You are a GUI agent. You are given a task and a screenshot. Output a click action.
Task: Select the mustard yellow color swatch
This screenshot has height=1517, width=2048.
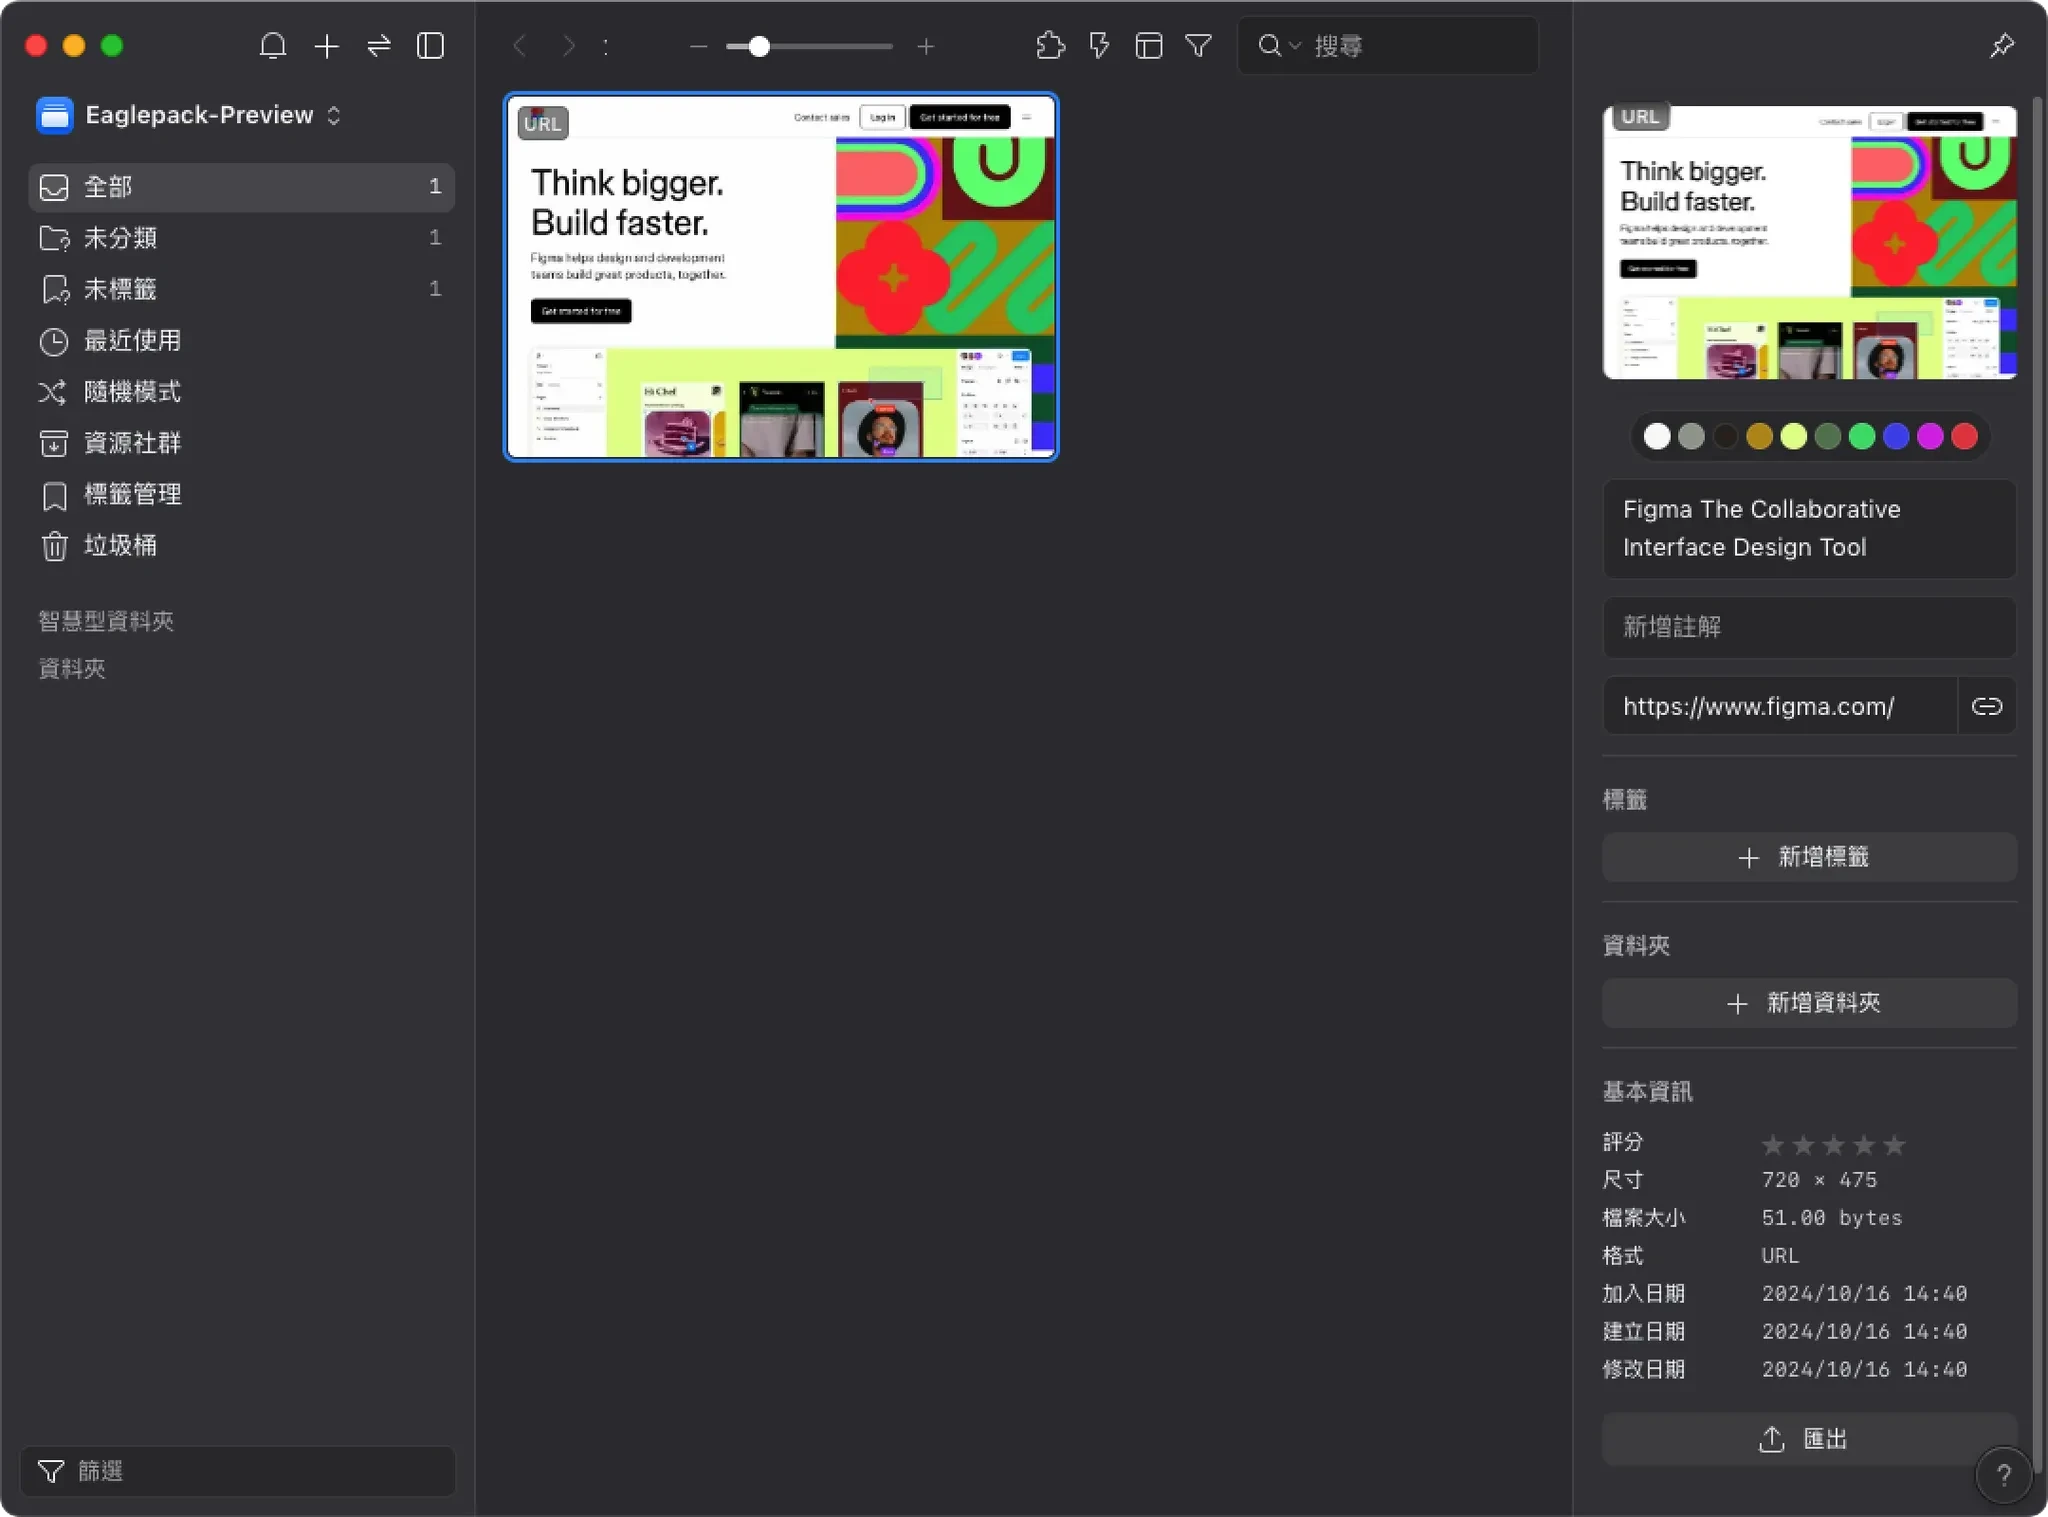[1759, 437]
